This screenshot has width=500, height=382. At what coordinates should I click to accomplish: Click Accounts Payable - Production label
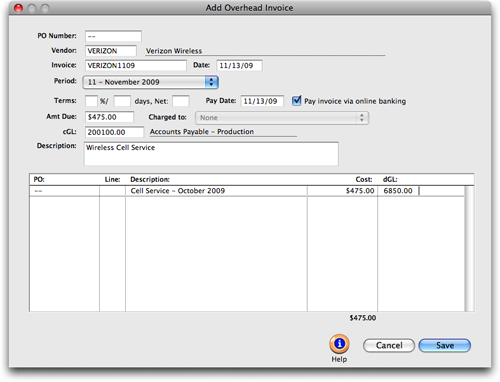[202, 132]
